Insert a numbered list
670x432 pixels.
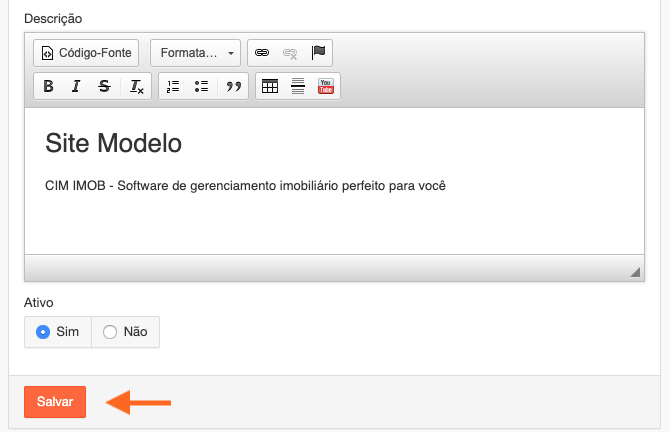173,87
